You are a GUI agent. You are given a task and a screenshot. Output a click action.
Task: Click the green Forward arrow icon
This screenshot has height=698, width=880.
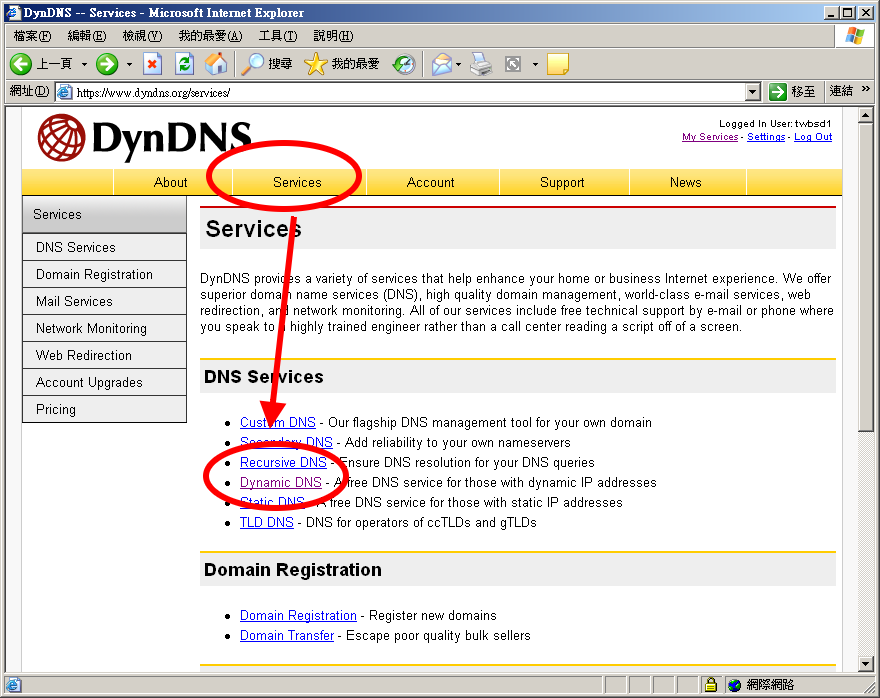tap(107, 64)
